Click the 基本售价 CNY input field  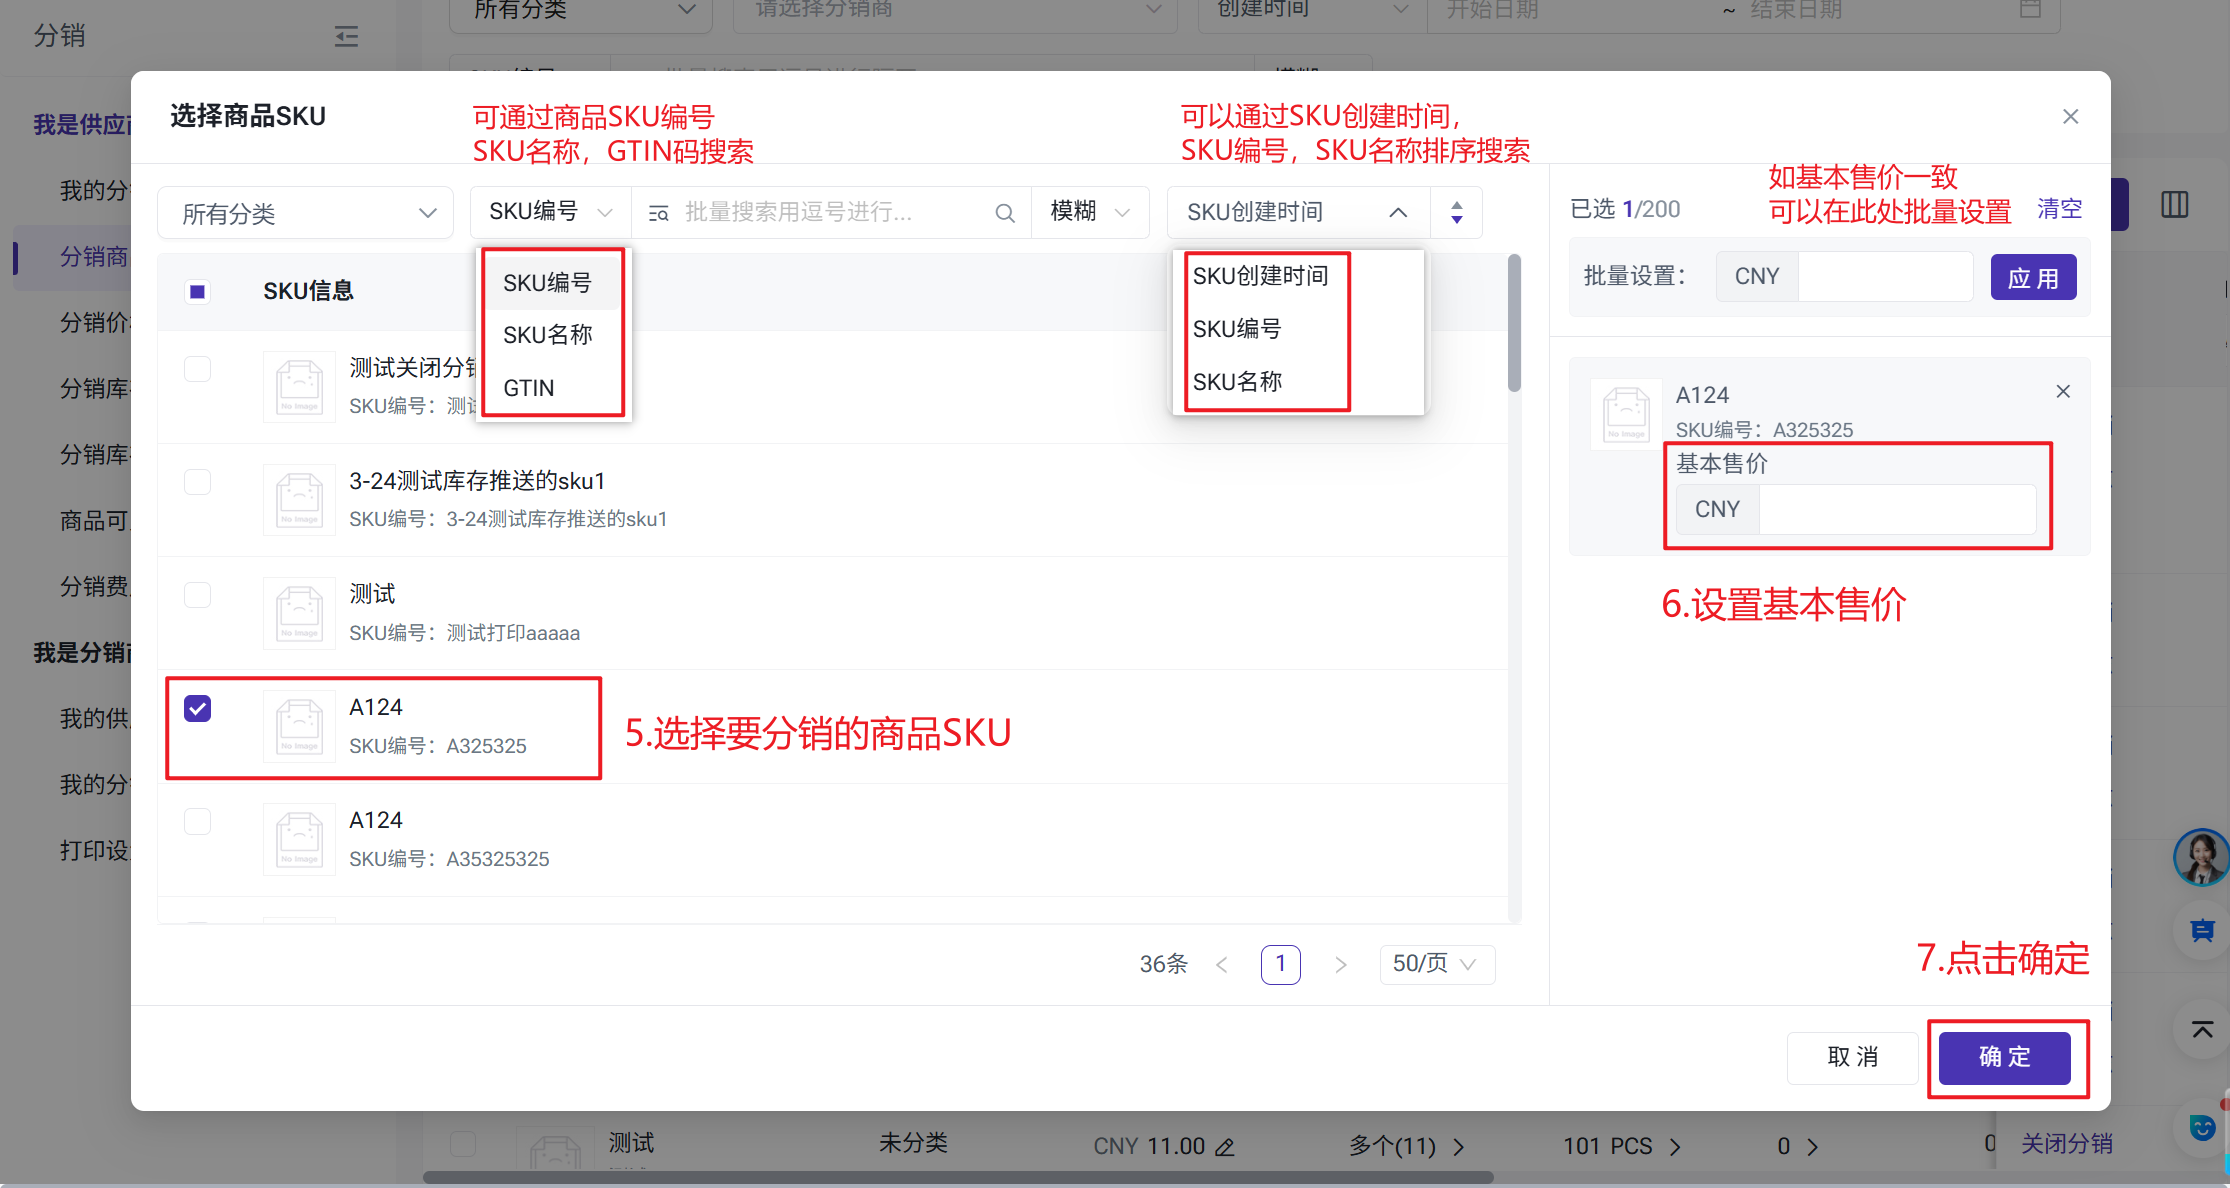point(1896,510)
